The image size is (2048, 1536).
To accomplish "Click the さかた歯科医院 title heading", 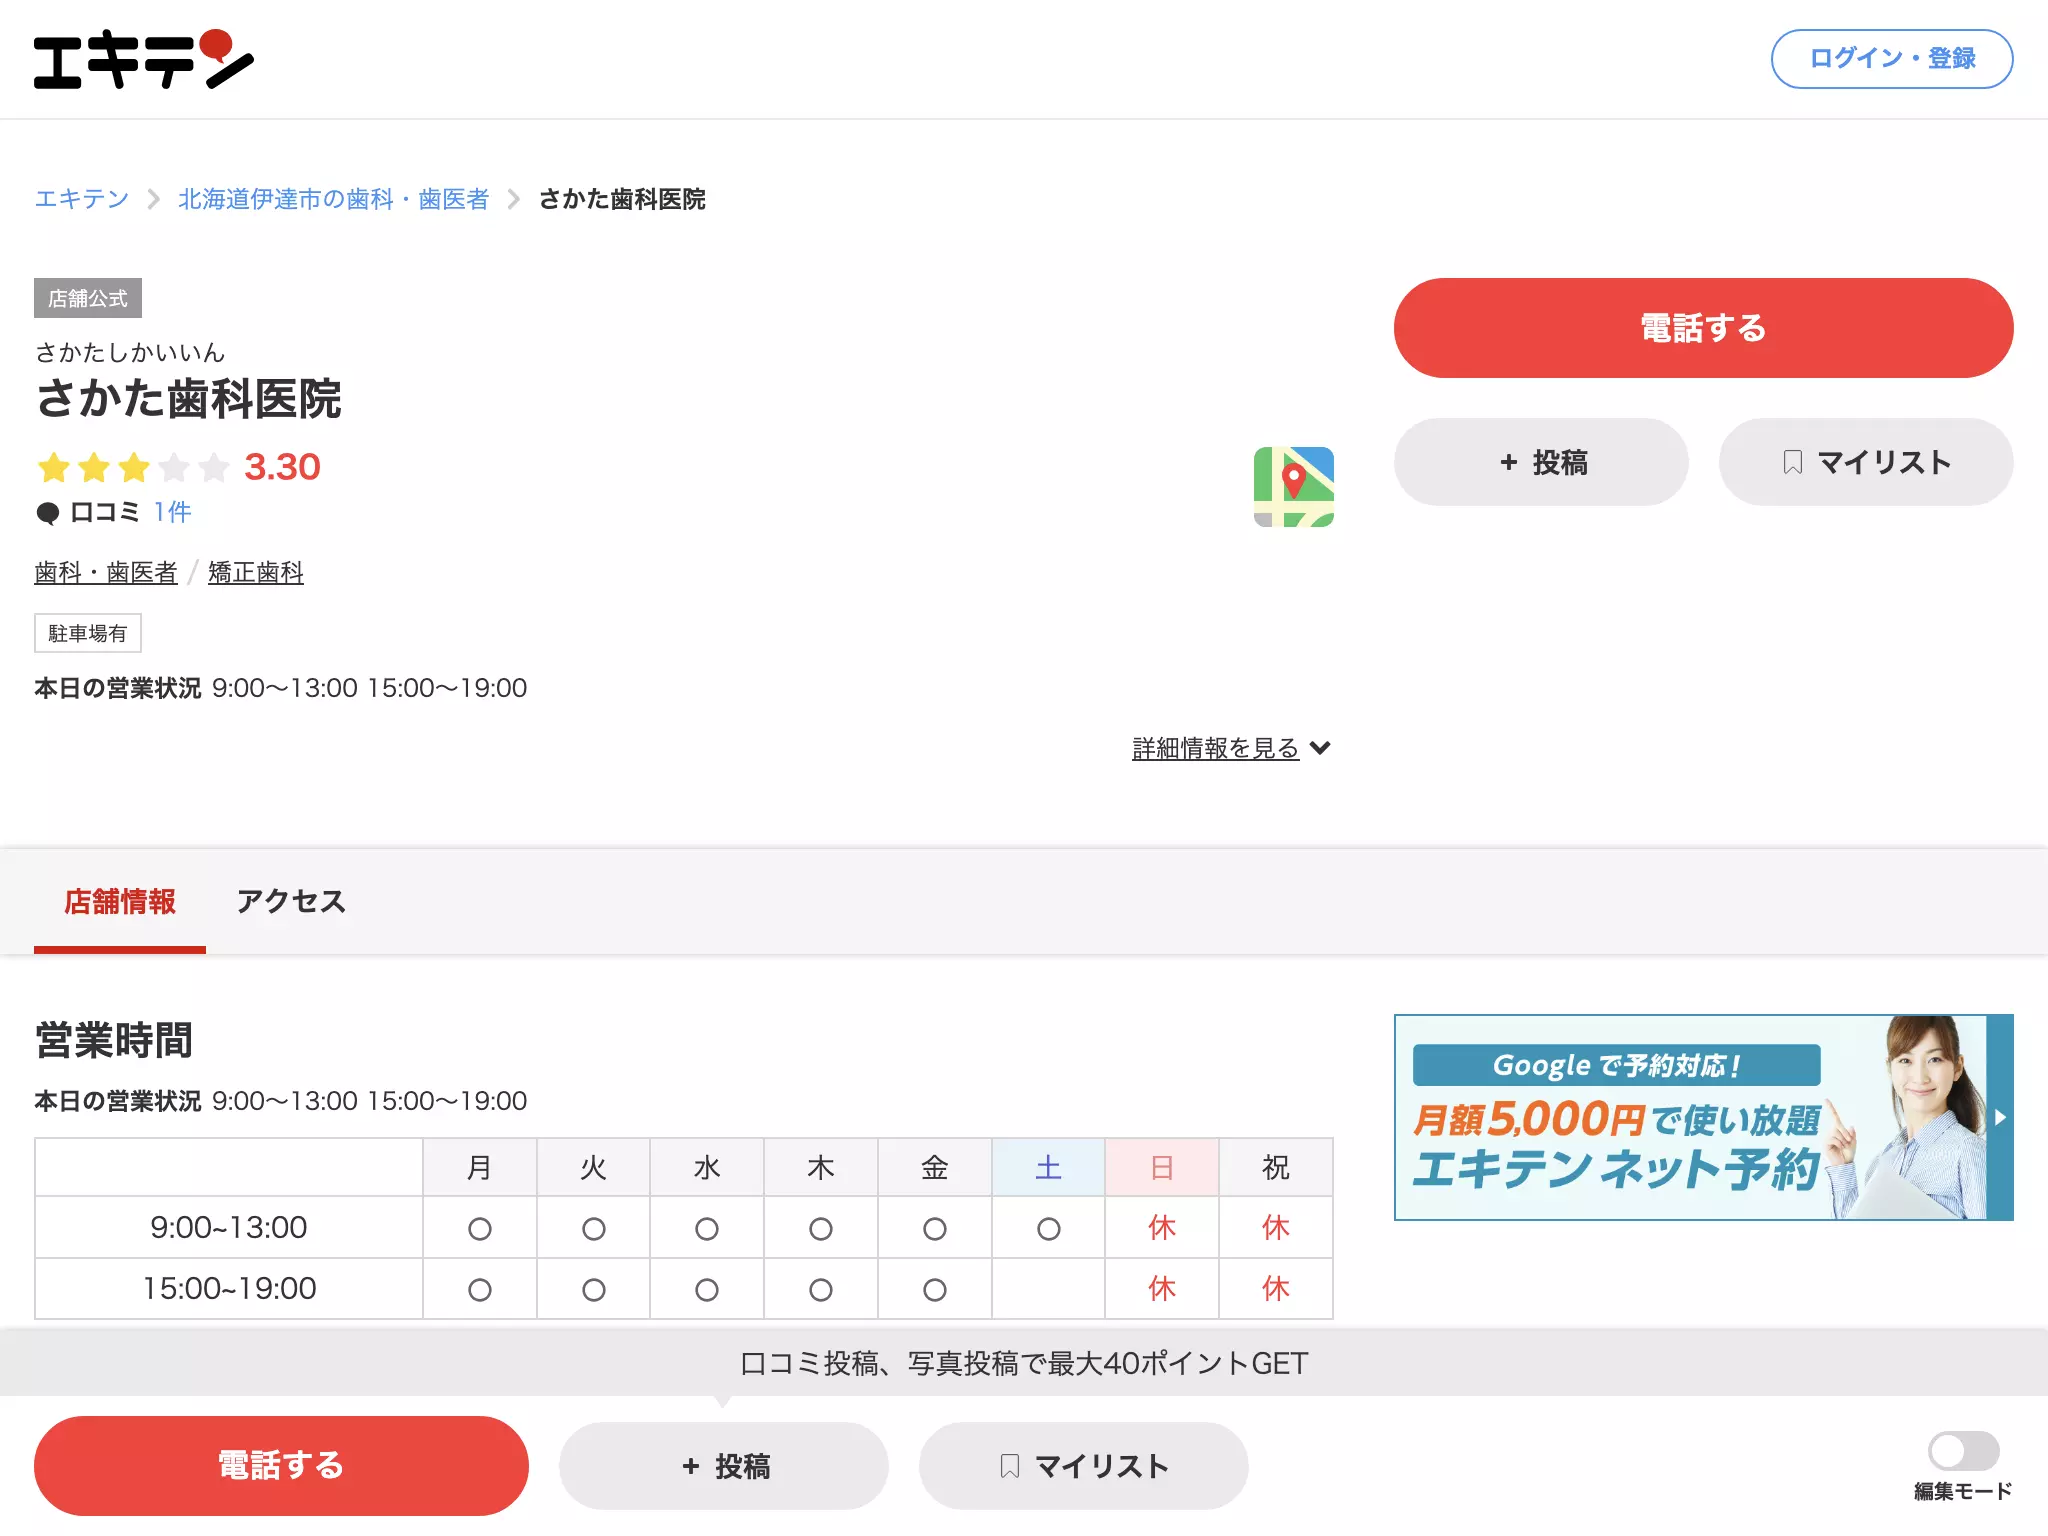I will click(x=188, y=399).
